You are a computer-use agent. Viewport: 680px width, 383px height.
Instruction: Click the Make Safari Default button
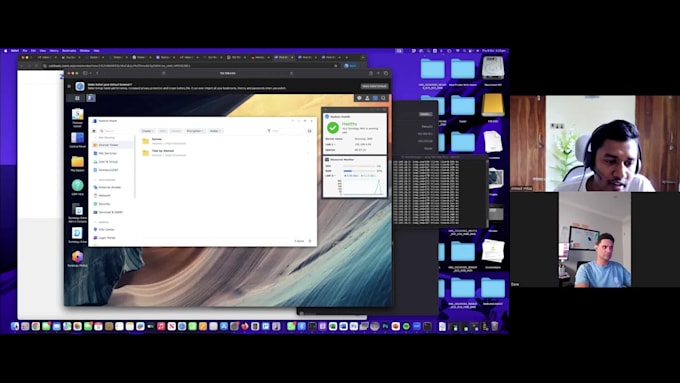point(374,86)
